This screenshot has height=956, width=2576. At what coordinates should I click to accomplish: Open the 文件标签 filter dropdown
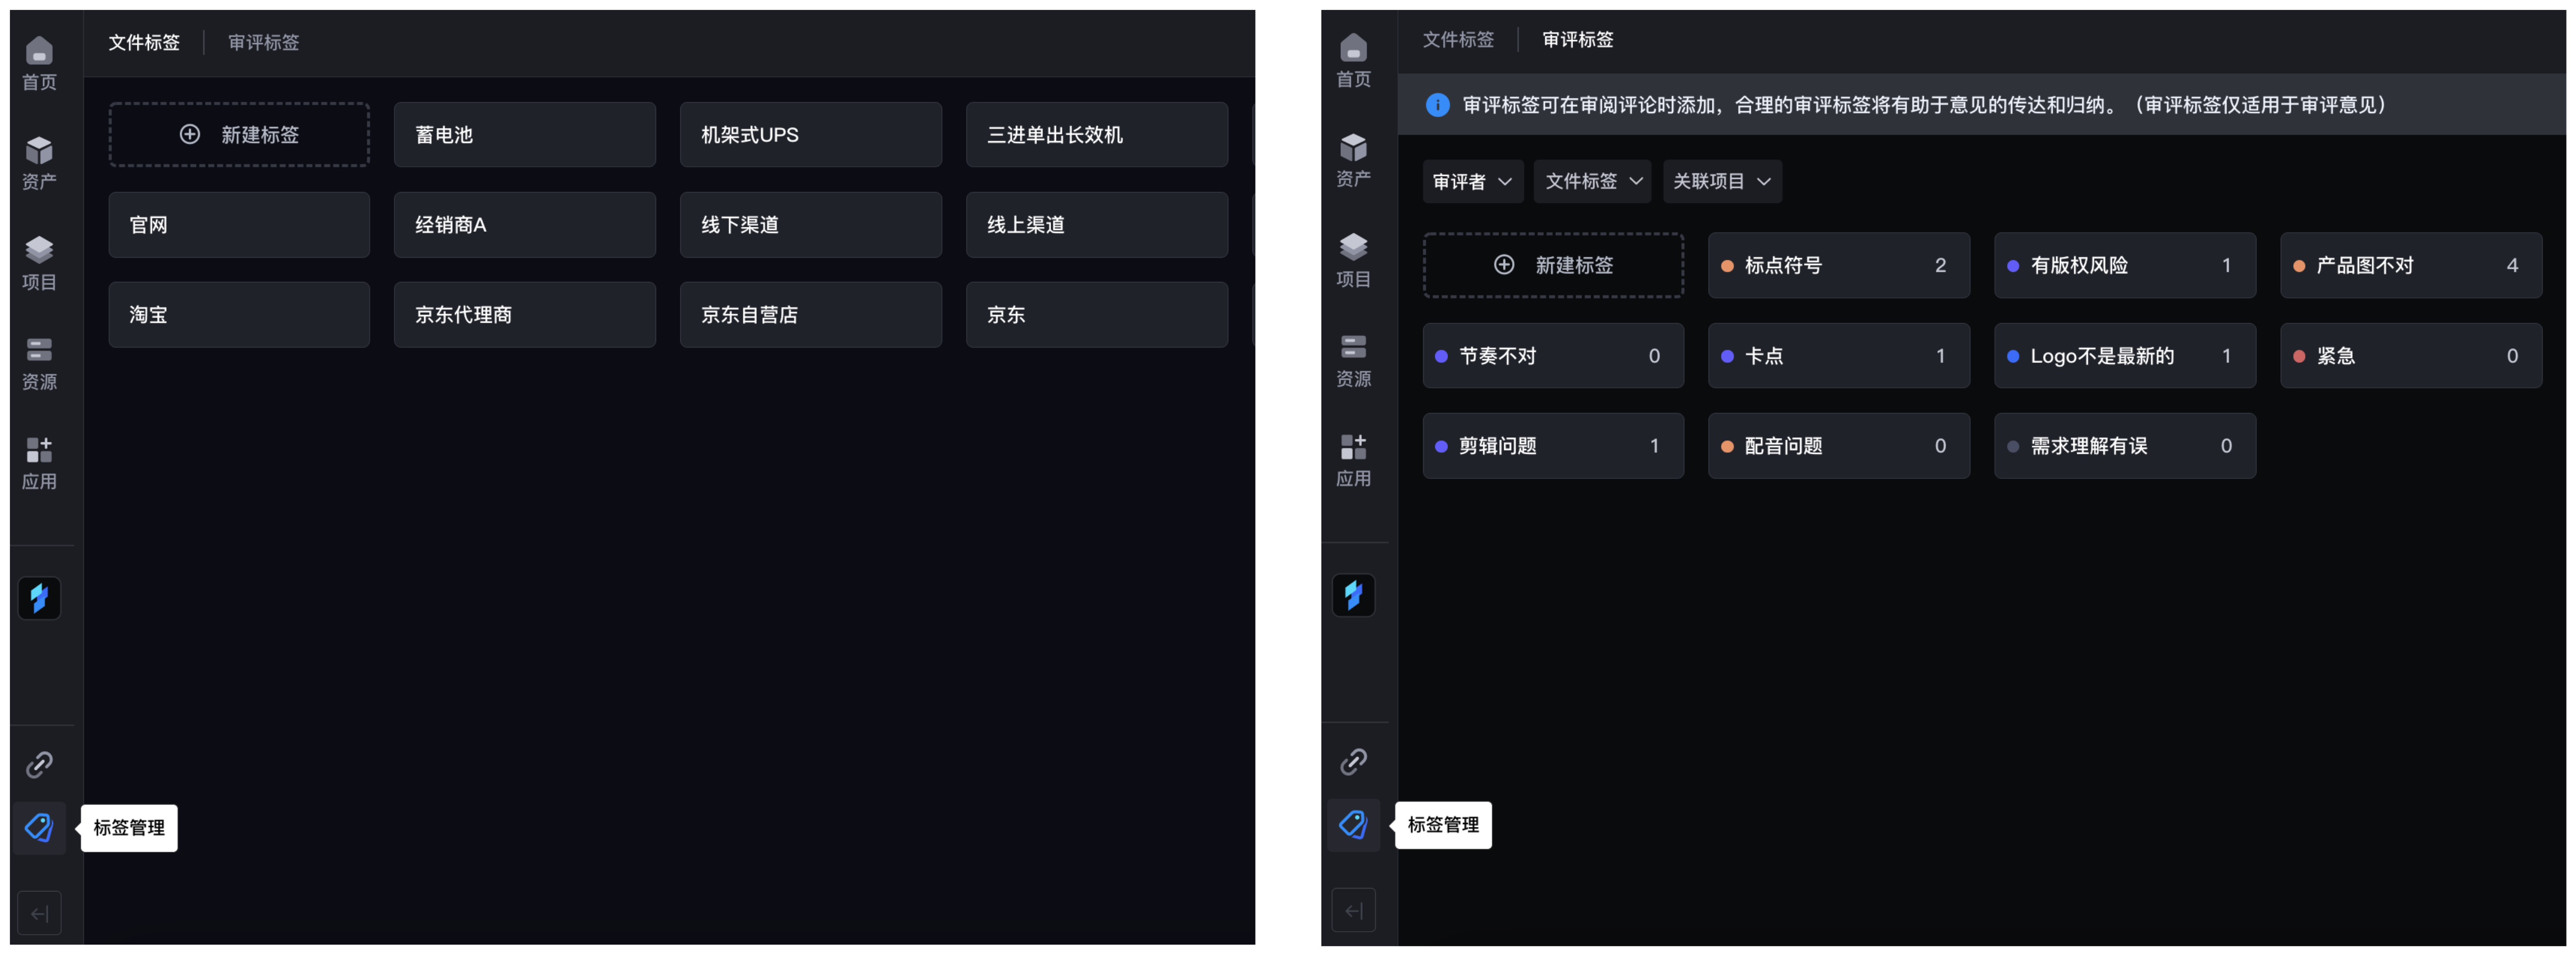coord(1592,181)
